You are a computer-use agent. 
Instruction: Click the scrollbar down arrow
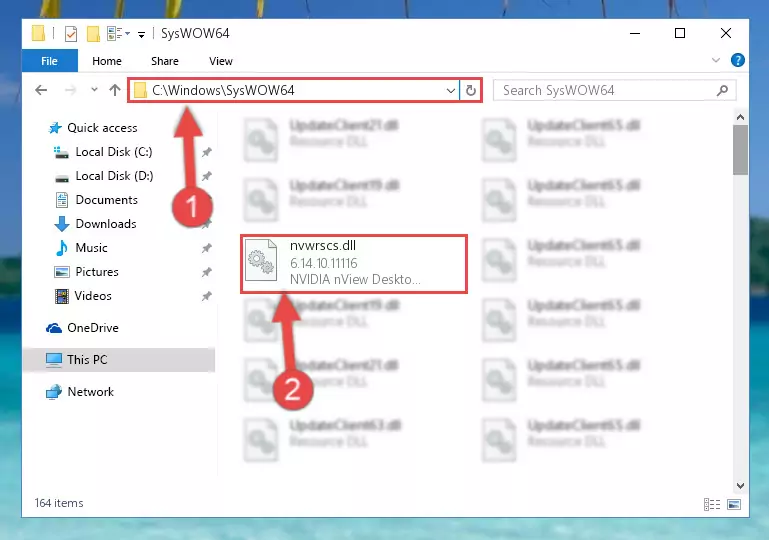pyautogui.click(x=740, y=486)
